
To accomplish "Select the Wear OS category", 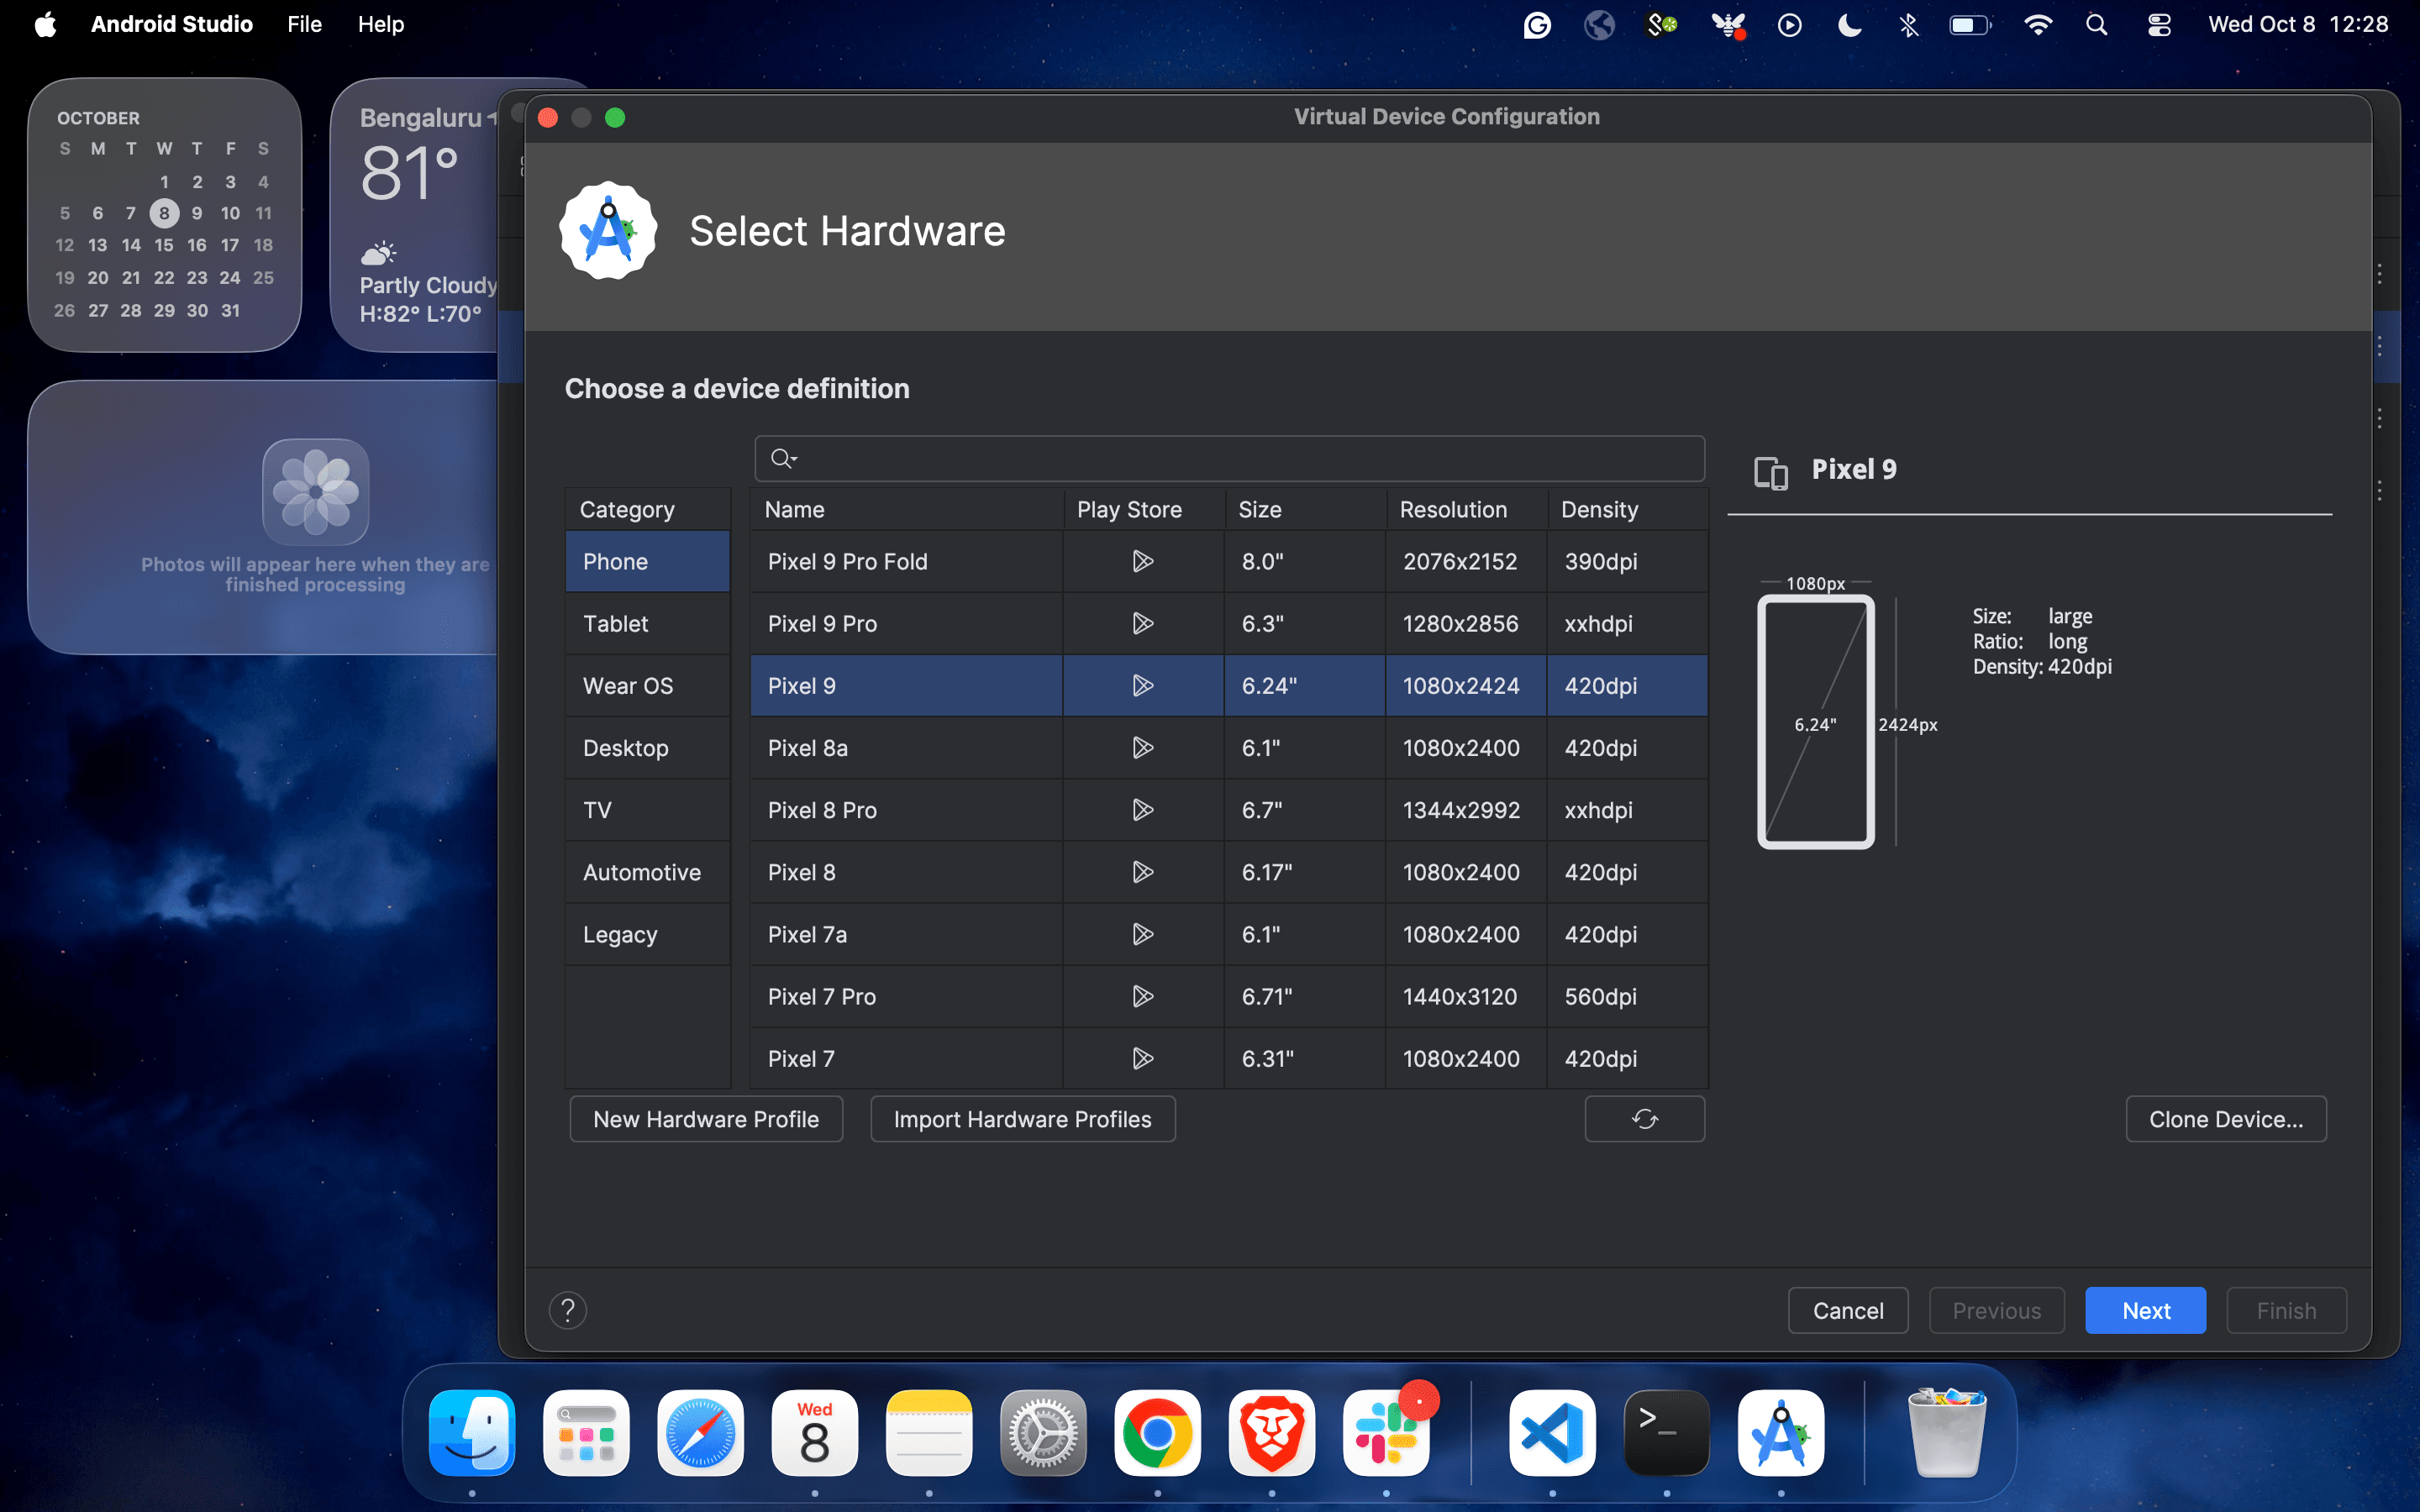I will (628, 686).
